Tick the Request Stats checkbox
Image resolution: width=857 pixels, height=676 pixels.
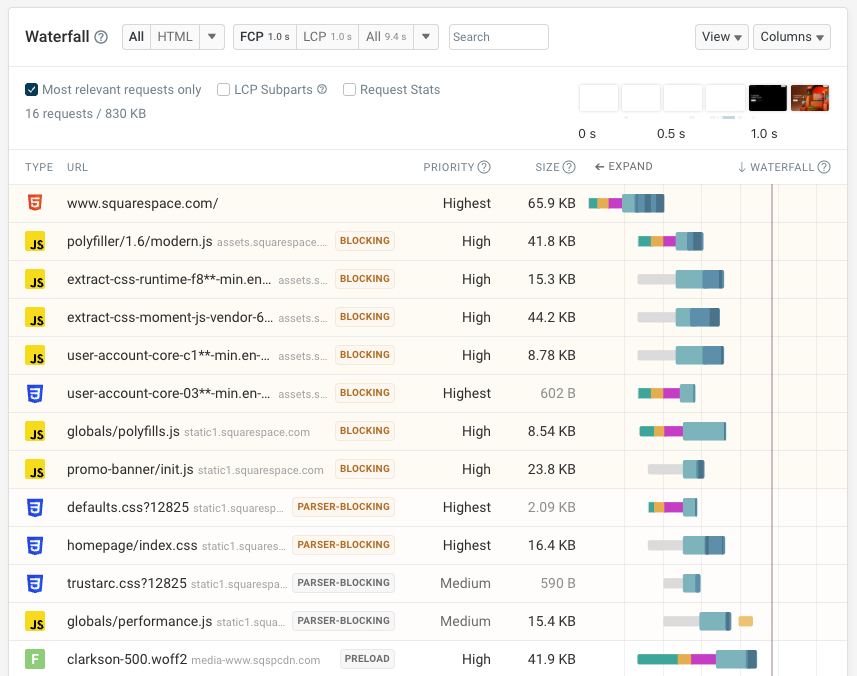point(349,90)
